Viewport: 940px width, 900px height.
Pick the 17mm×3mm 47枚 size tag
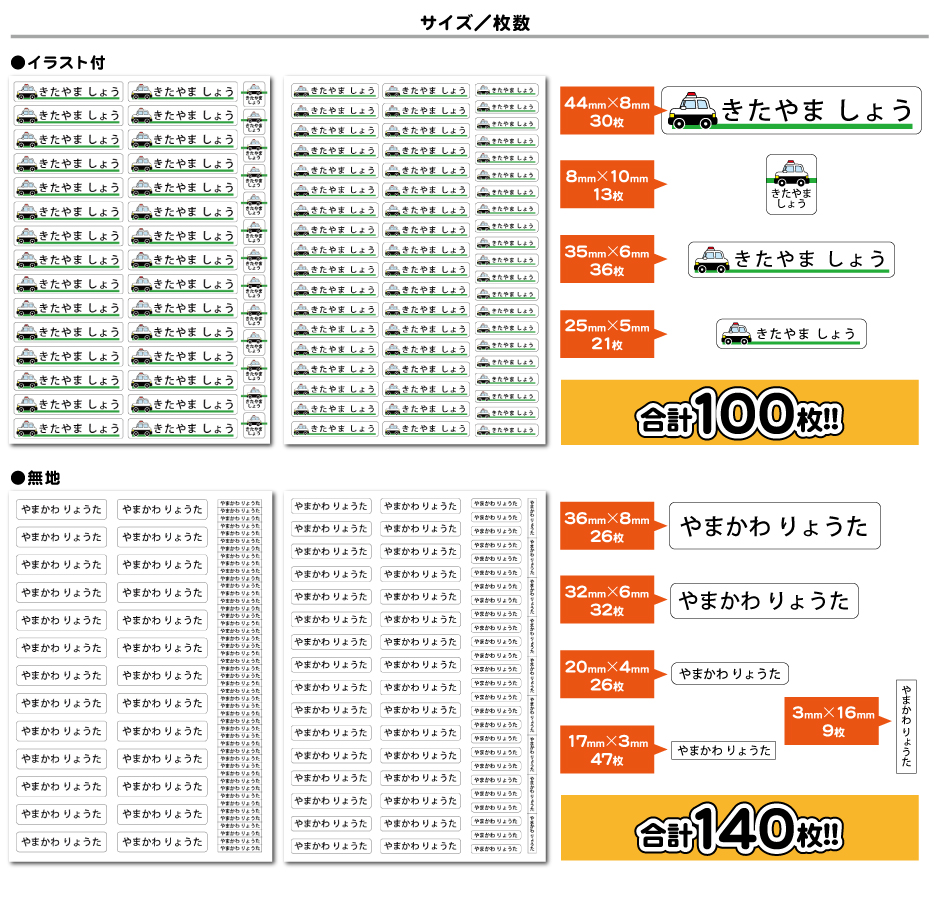[606, 750]
